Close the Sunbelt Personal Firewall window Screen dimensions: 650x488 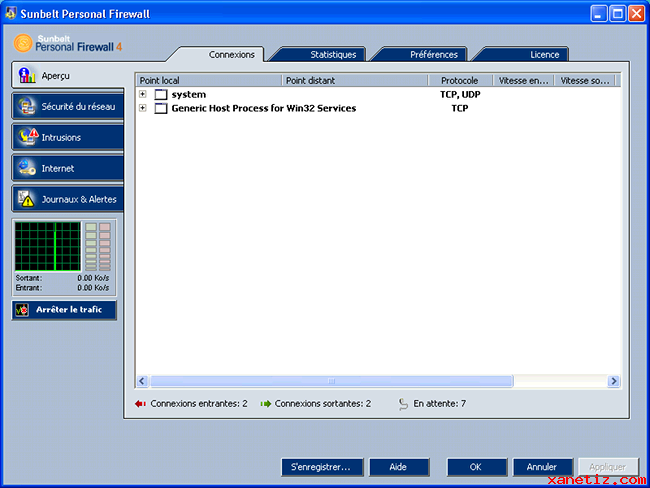point(637,14)
